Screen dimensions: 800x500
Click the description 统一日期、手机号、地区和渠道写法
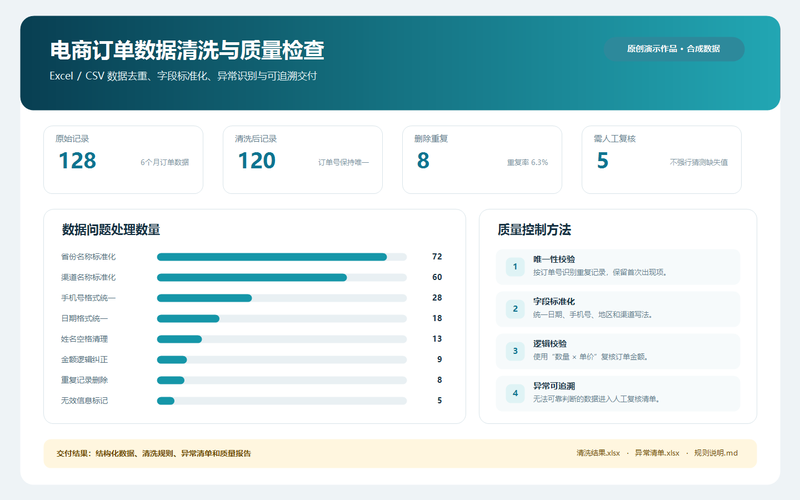[x=593, y=315]
